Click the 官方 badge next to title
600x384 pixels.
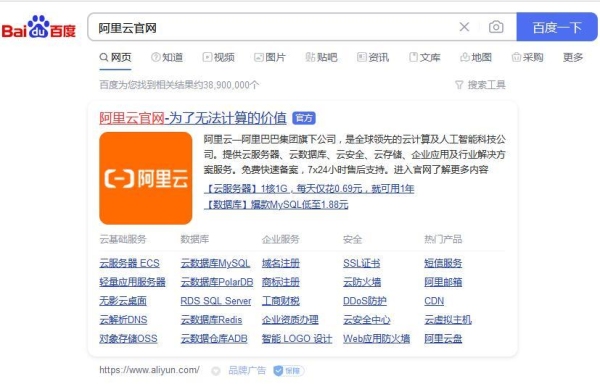[x=304, y=118]
